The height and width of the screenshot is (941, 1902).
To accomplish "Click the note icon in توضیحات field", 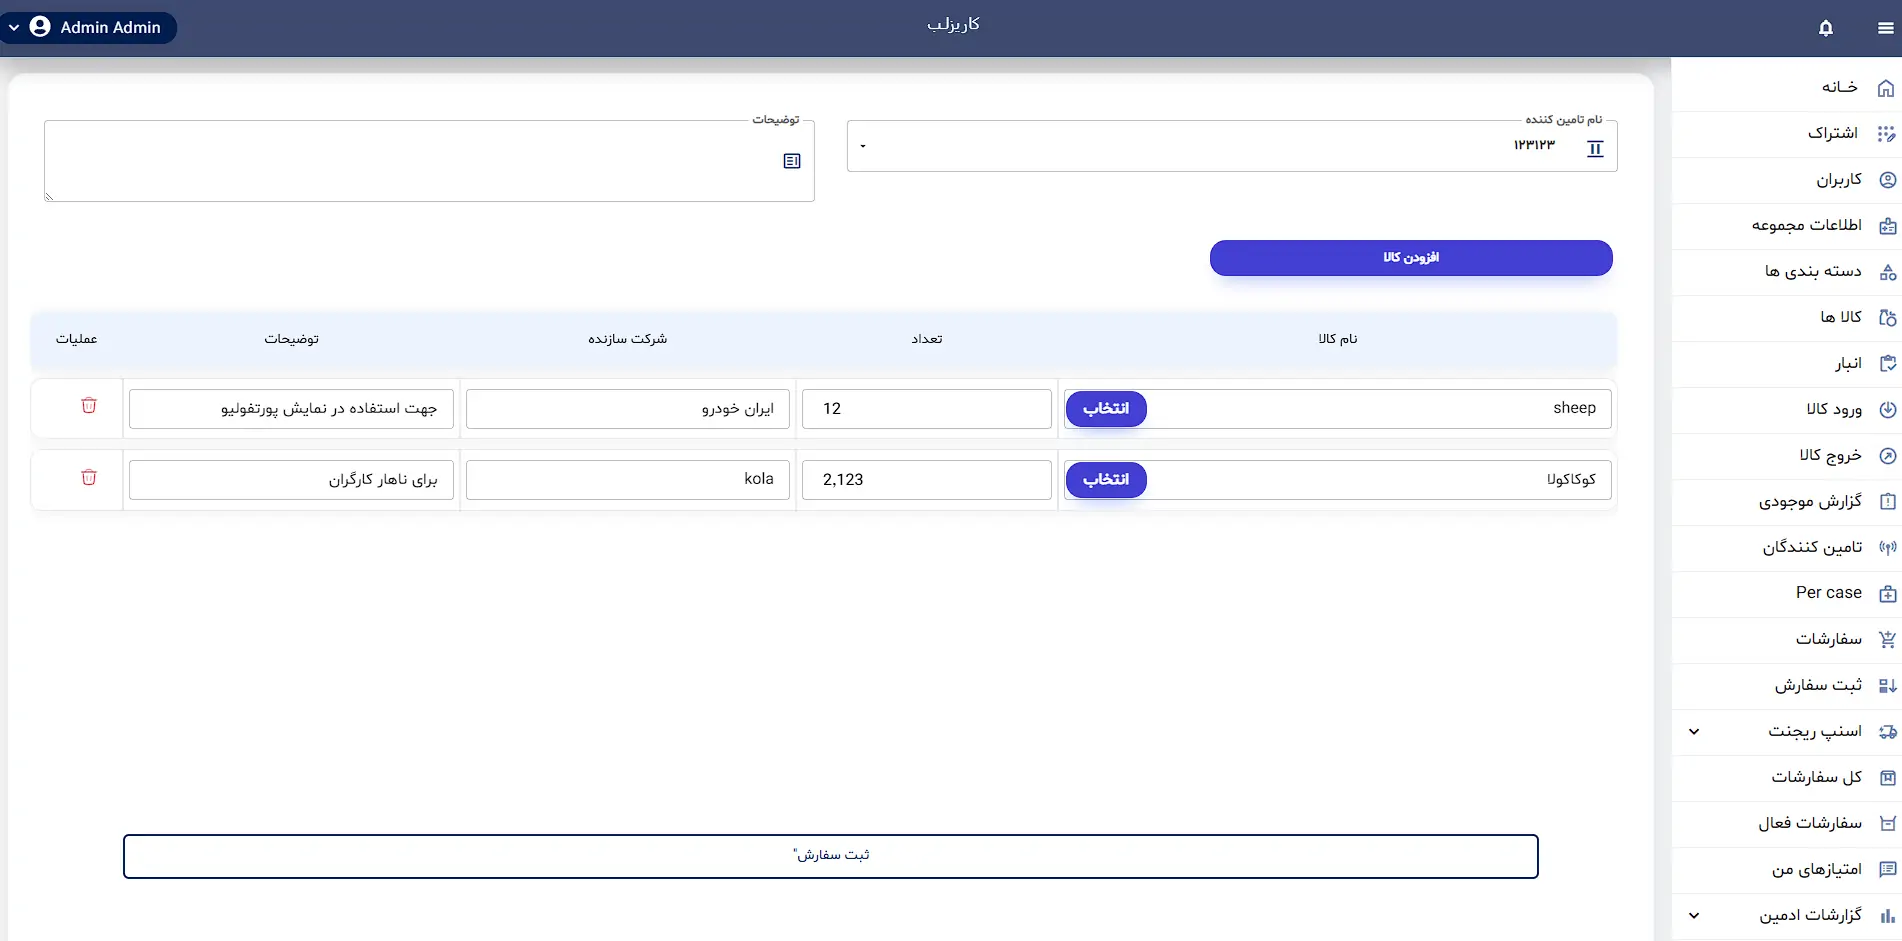I will tap(792, 161).
